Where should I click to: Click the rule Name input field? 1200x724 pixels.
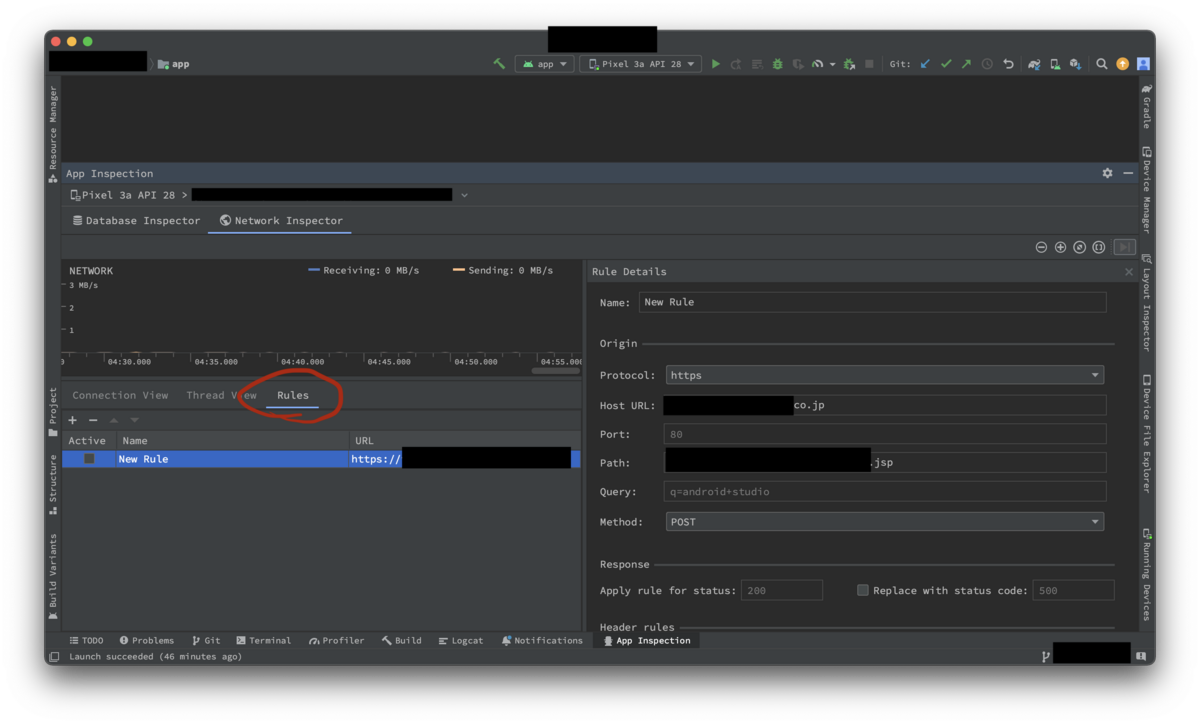pyautogui.click(x=873, y=302)
